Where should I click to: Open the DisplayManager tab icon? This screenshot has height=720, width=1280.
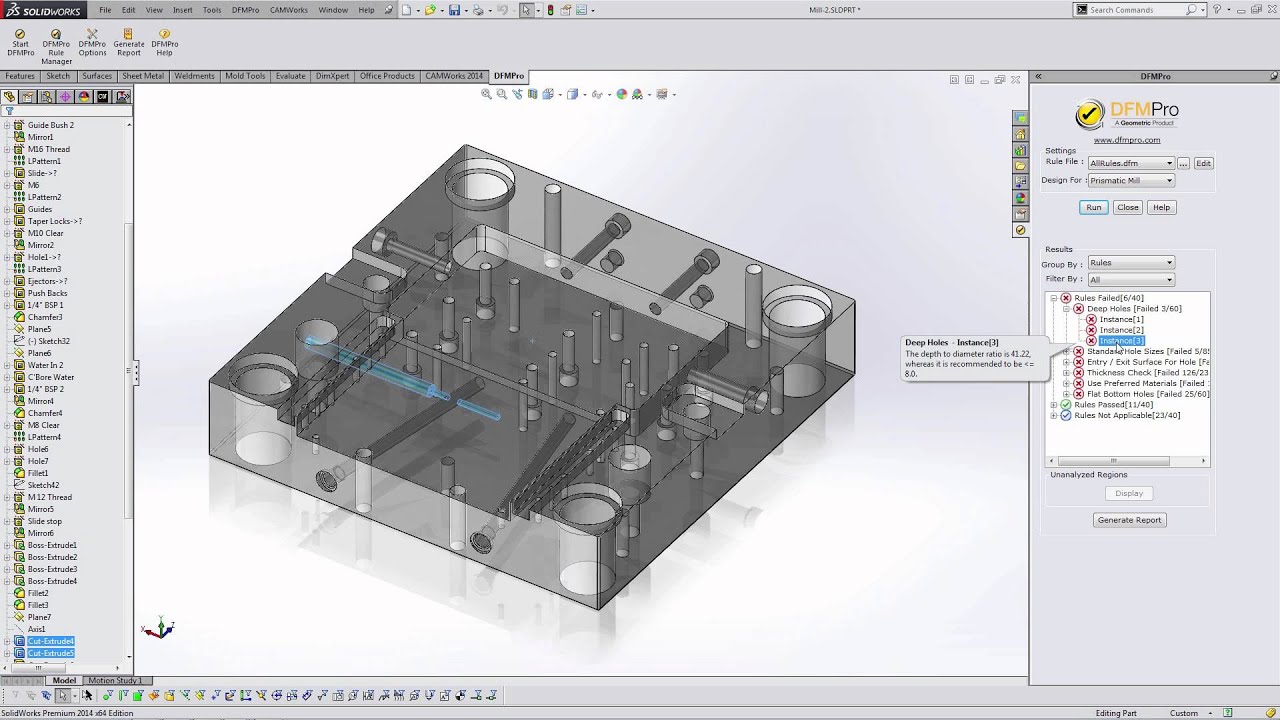(x=84, y=97)
